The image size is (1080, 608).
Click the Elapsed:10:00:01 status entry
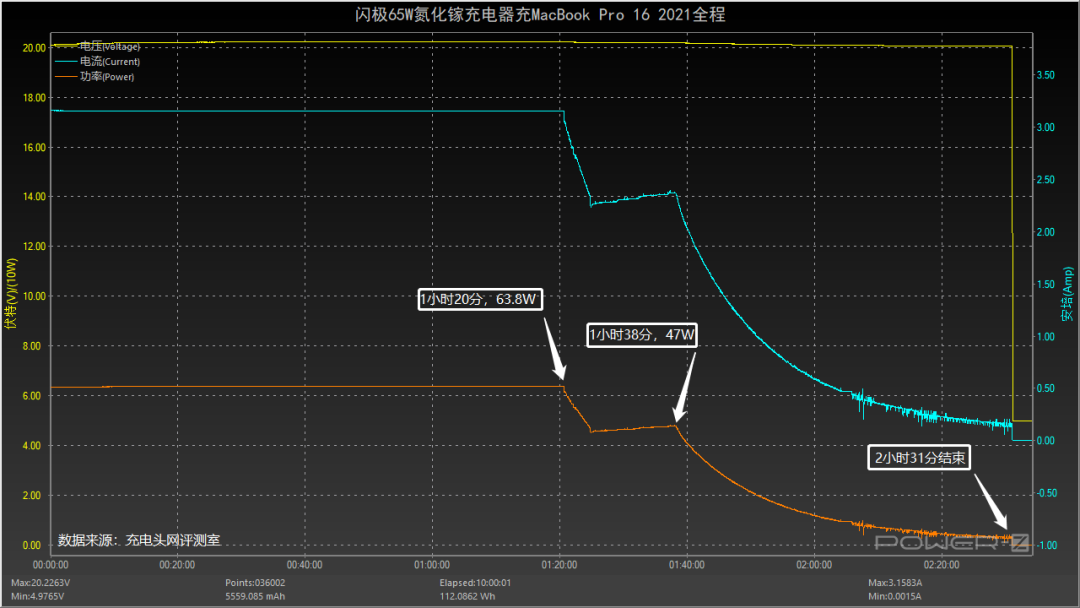coord(475,583)
